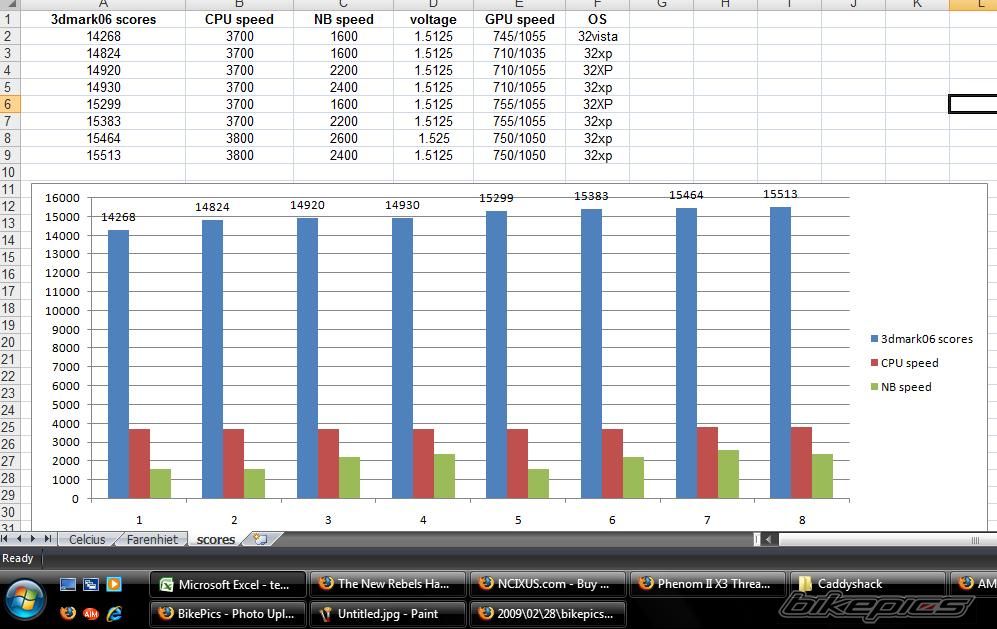Switch to the Farenhiet sheet tab
This screenshot has height=629, width=997.
pyautogui.click(x=152, y=539)
